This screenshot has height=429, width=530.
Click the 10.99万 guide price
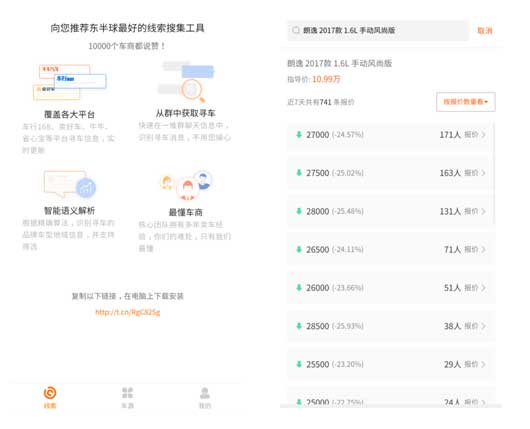click(326, 79)
